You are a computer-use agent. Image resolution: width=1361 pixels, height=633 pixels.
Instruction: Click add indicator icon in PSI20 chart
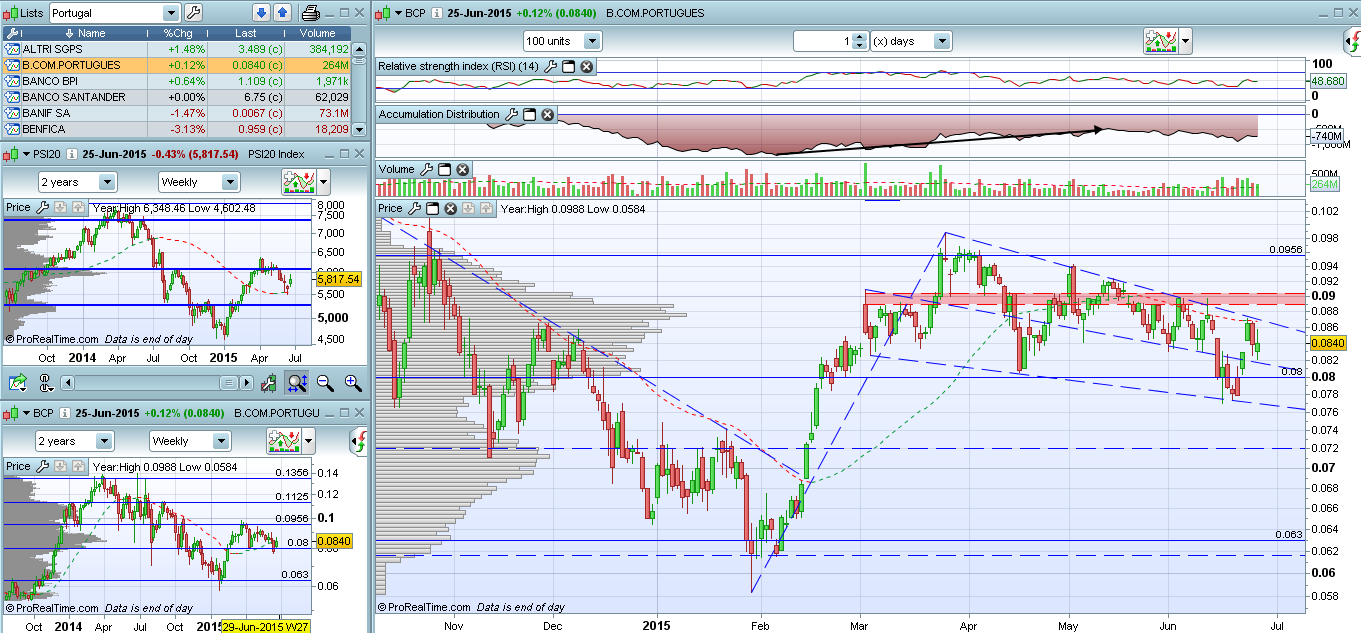[299, 182]
